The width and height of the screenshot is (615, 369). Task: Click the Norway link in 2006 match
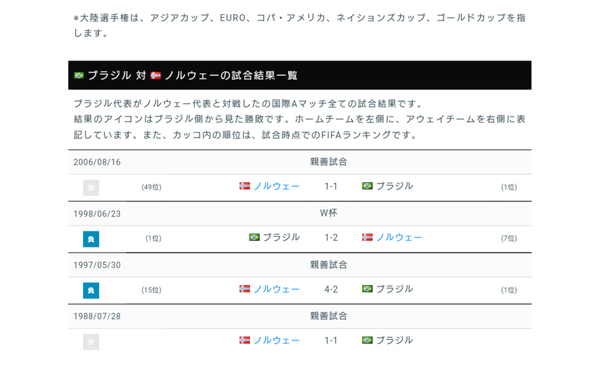pos(277,186)
